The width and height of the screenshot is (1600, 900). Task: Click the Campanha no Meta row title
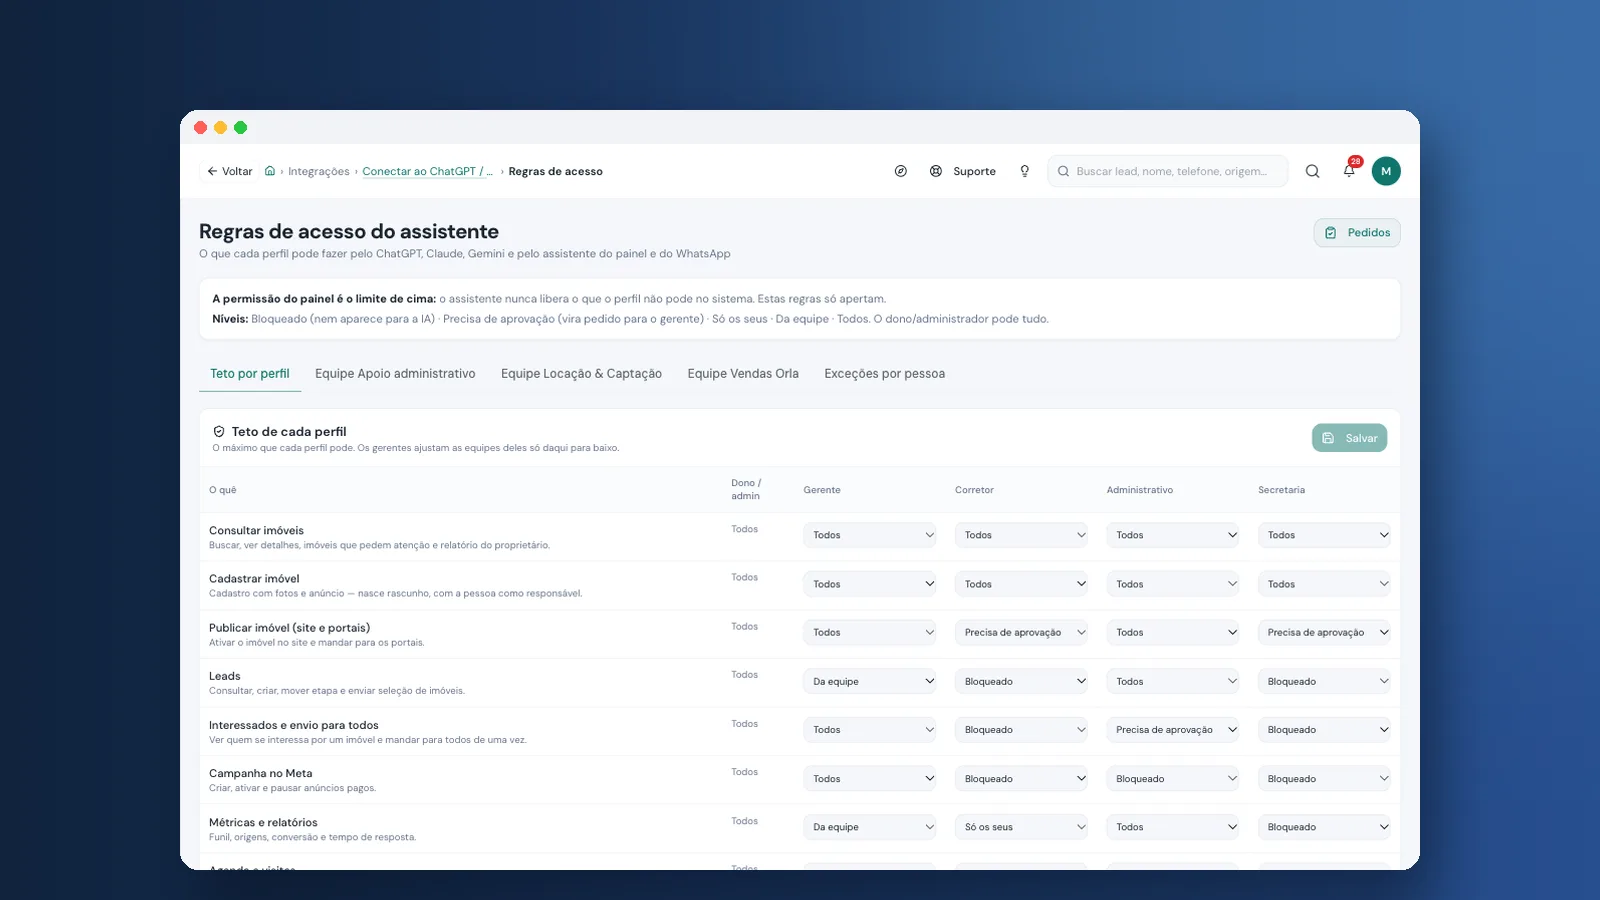click(261, 773)
